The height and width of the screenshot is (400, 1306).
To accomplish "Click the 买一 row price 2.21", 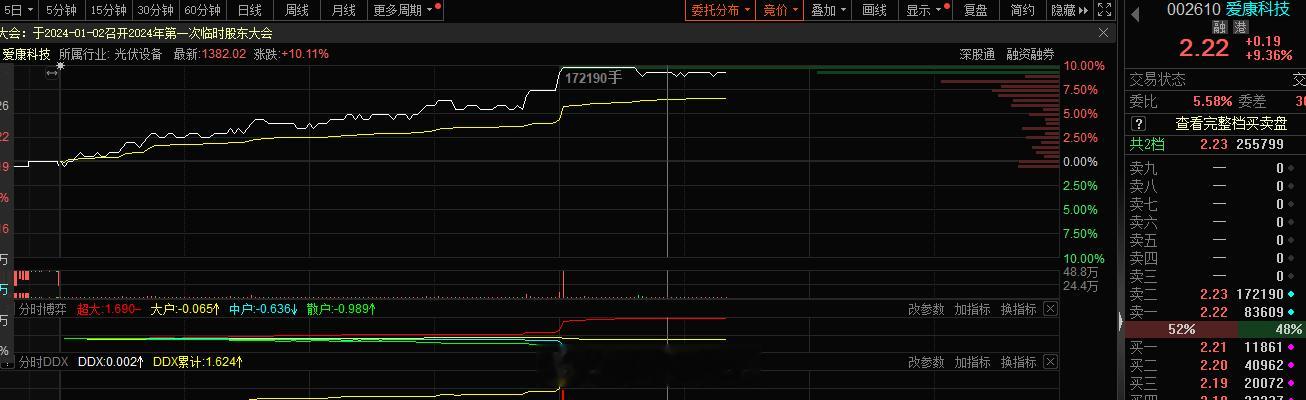I will coord(1213,347).
